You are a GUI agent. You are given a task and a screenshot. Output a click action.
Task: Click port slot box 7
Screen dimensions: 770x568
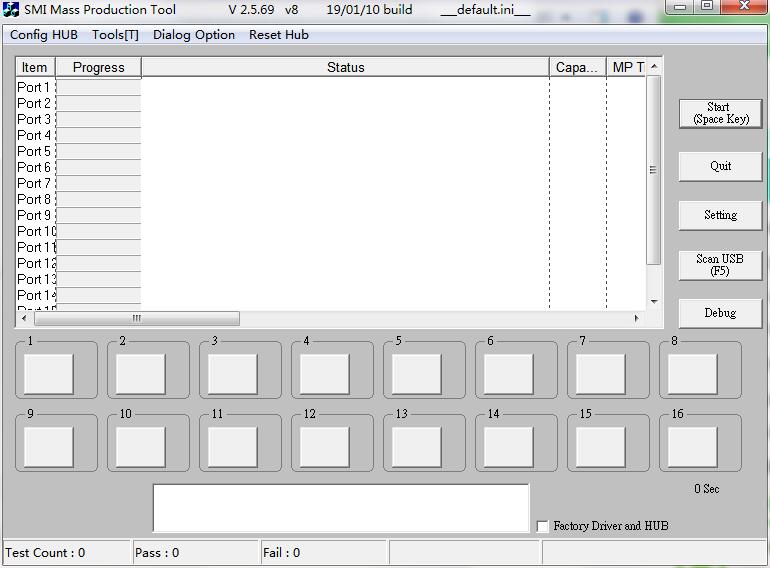[x=601, y=374]
